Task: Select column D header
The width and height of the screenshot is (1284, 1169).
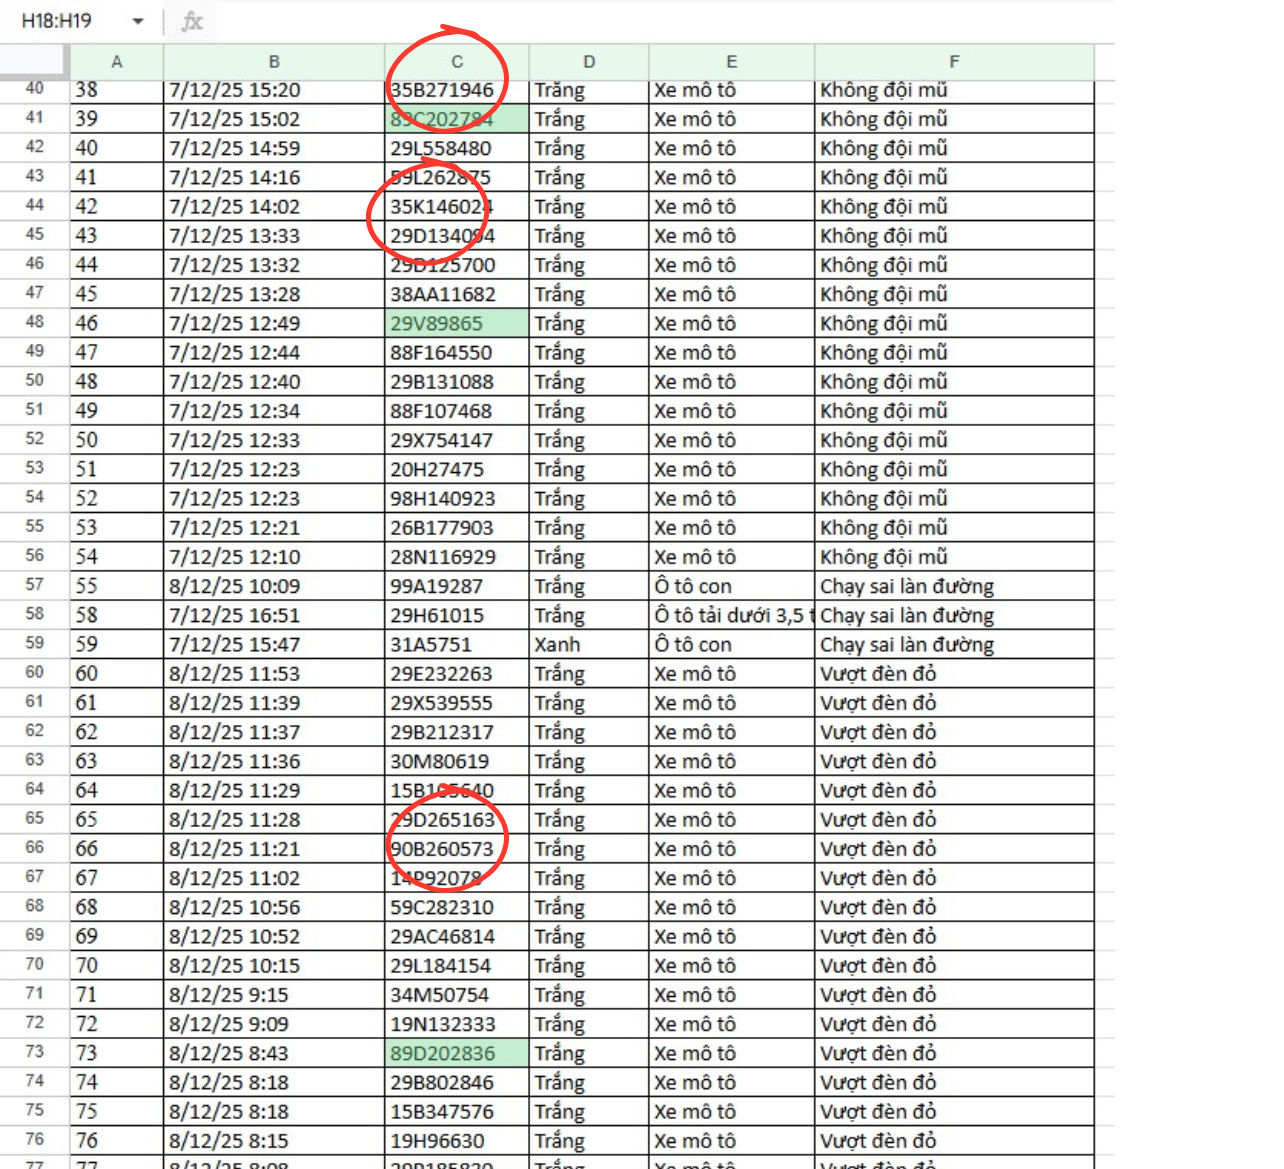Action: pyautogui.click(x=589, y=62)
